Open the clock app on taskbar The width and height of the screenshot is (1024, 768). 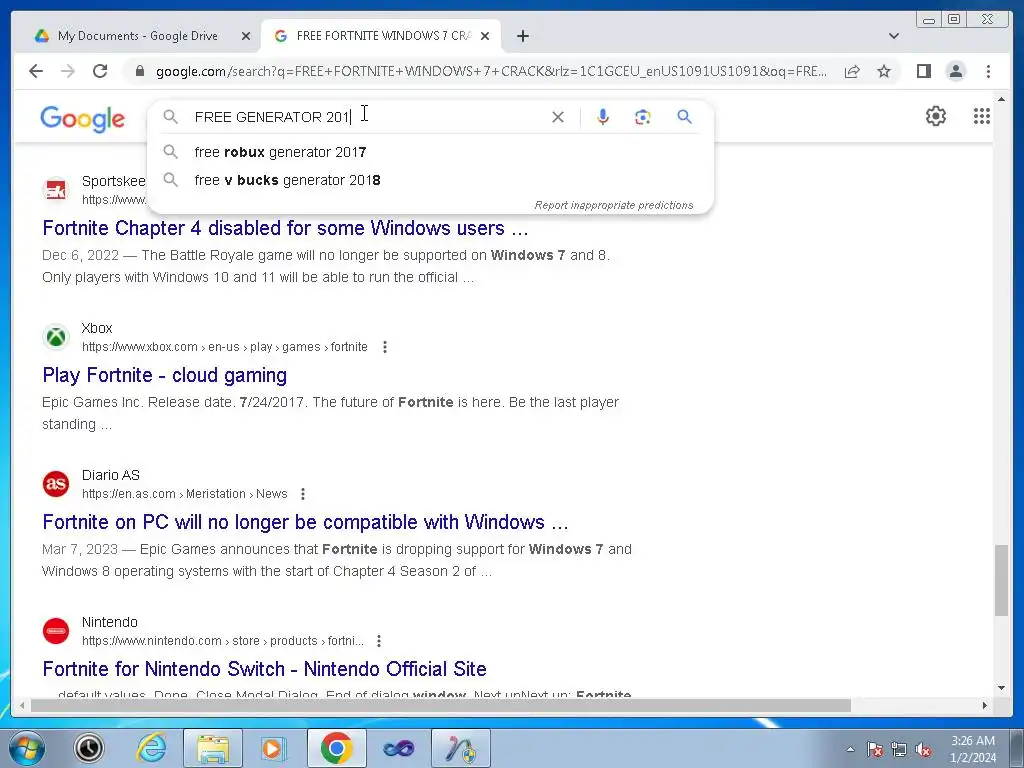coord(89,748)
